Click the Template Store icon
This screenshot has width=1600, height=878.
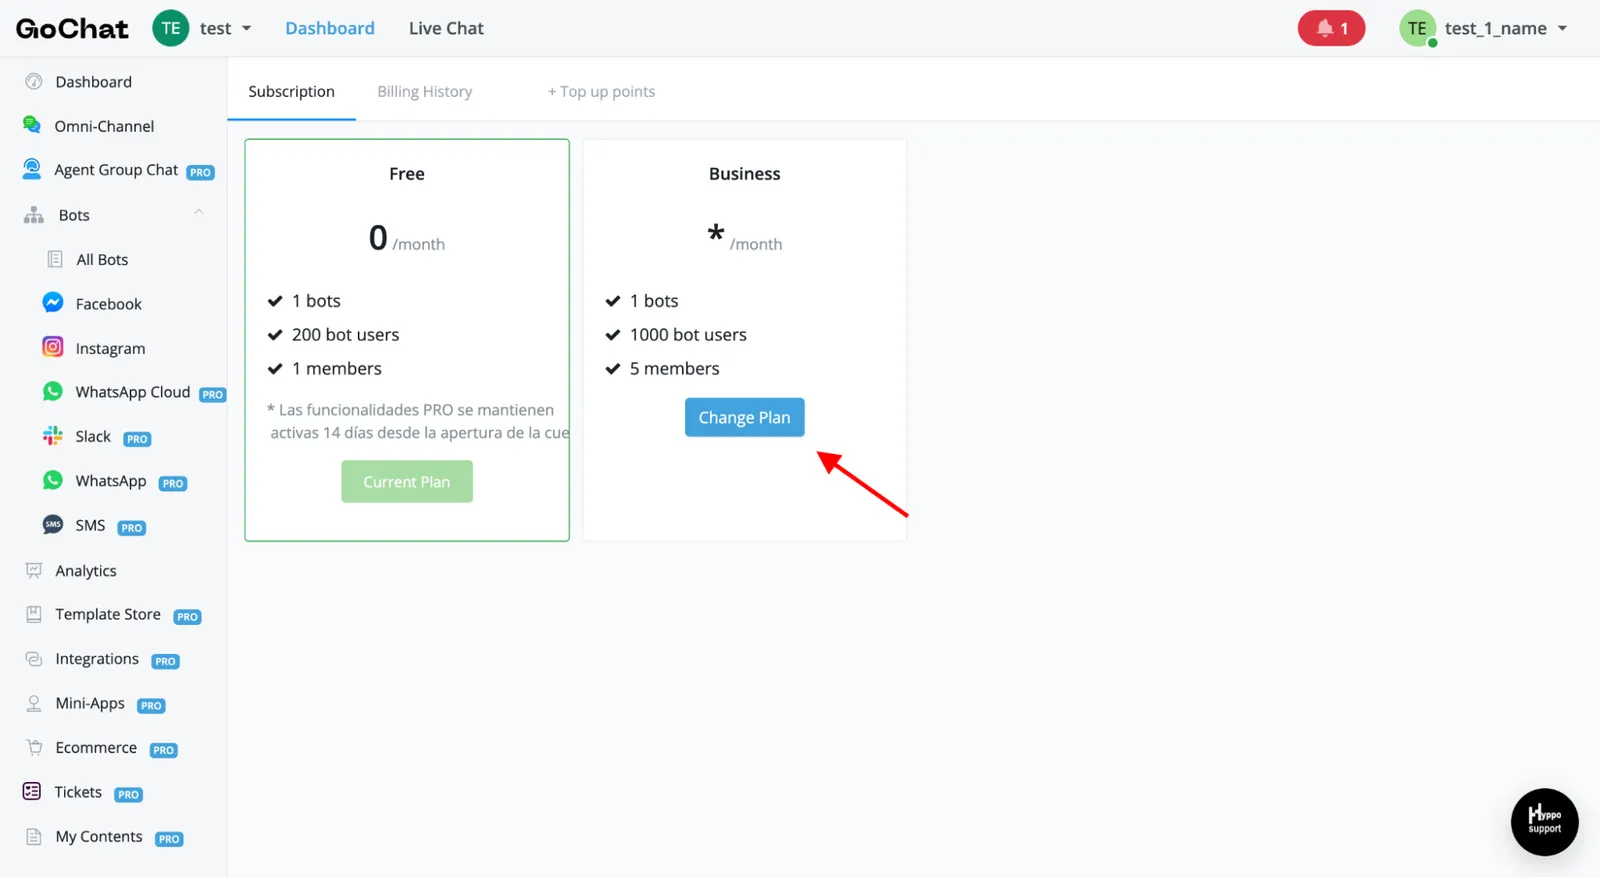coord(34,615)
